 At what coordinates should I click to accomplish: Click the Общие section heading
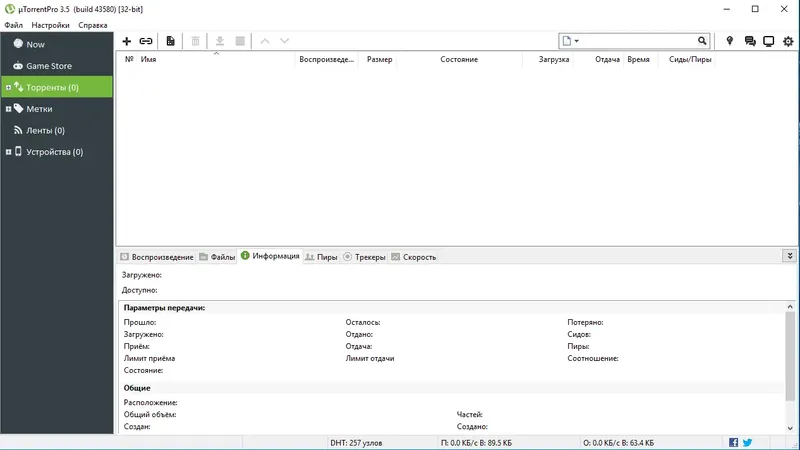(137, 388)
